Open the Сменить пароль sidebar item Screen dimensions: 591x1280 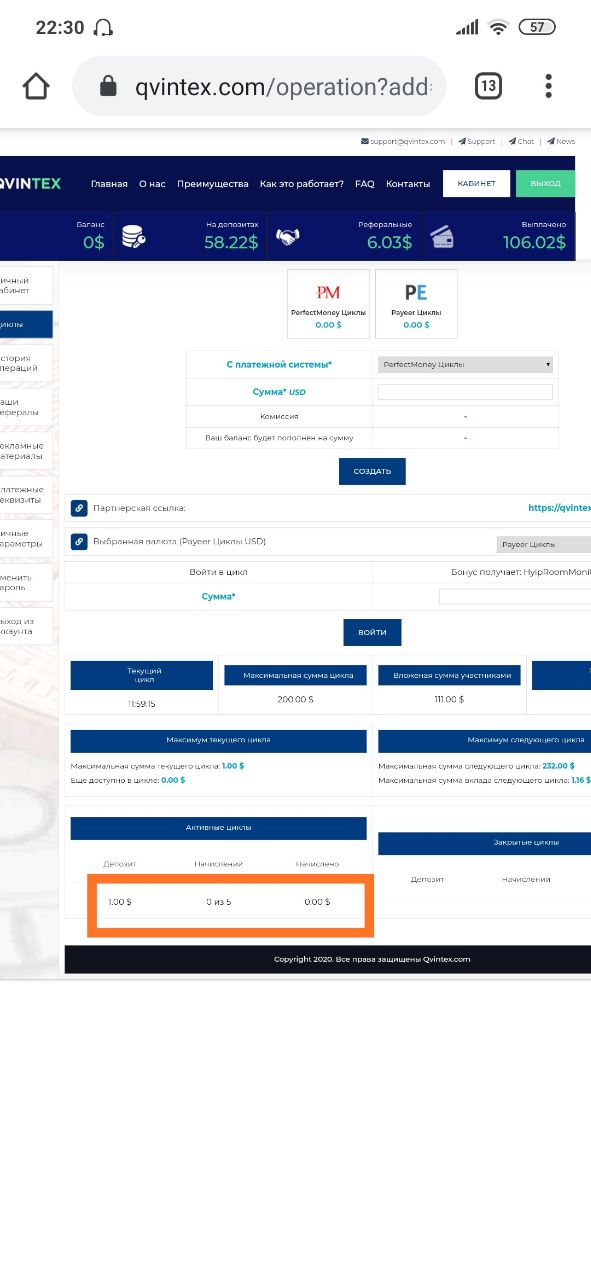(x=26, y=582)
